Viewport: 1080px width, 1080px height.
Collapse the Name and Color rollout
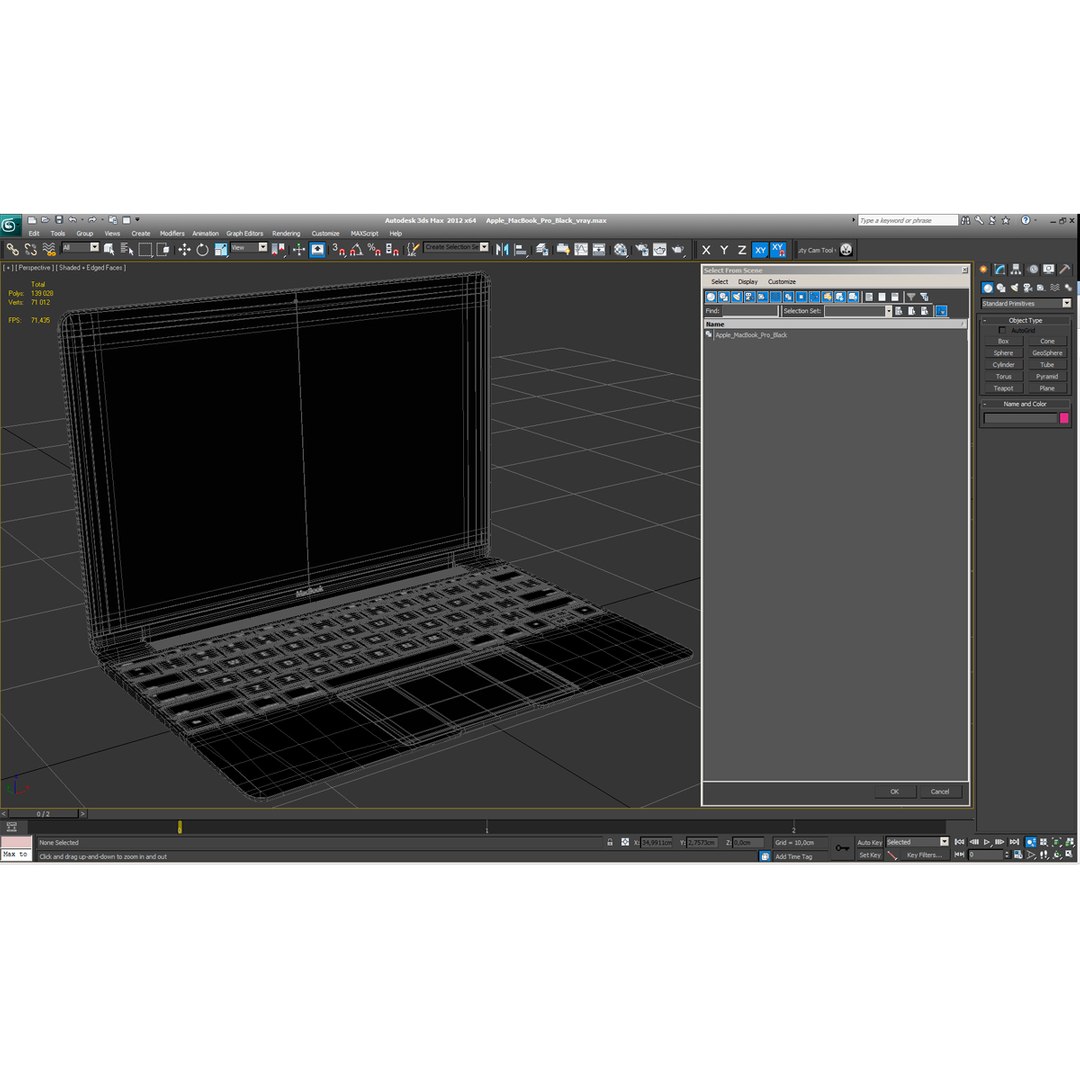click(1025, 404)
